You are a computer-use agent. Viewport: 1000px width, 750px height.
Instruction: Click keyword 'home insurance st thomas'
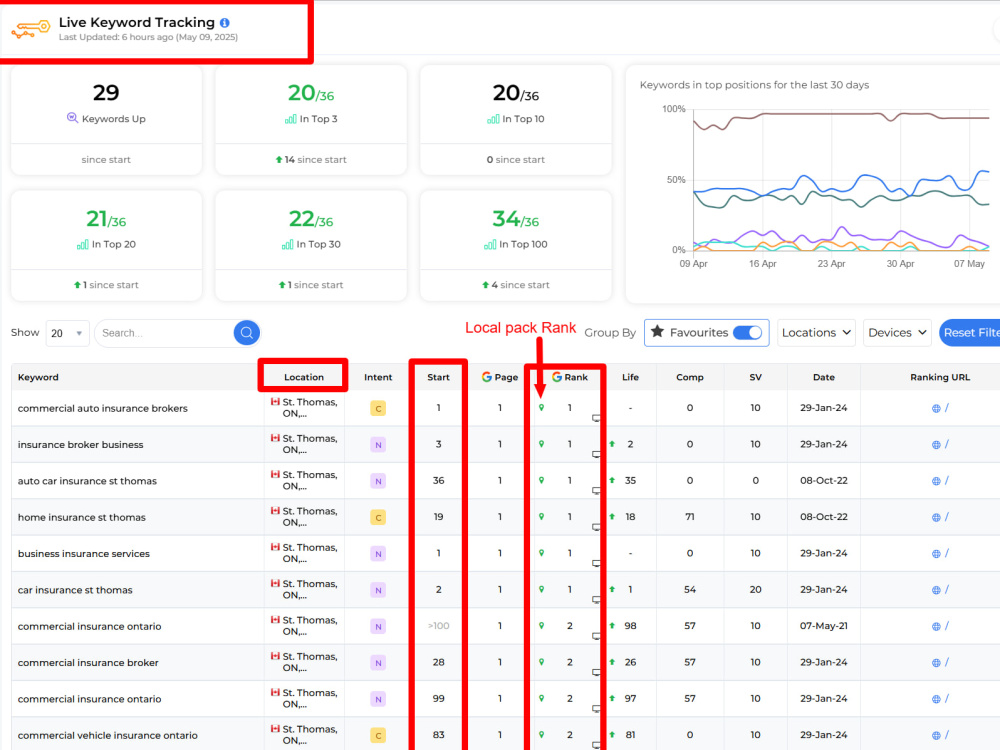coord(82,517)
